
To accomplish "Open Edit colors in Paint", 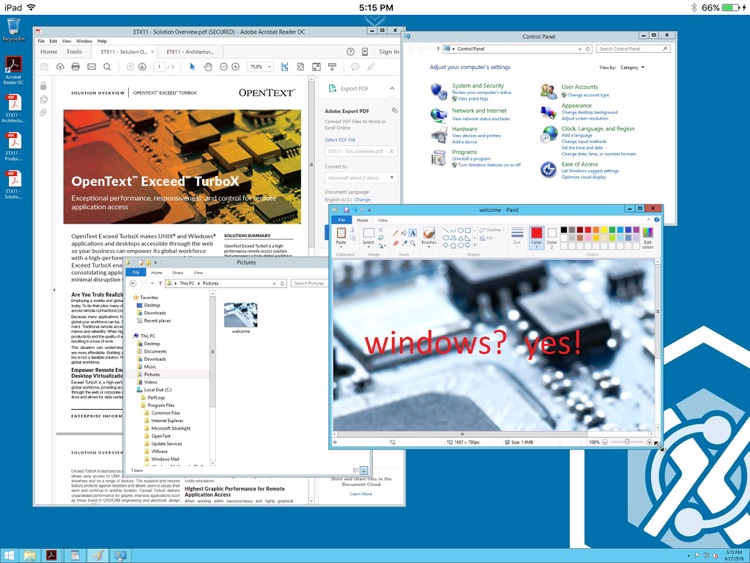I will tap(647, 237).
